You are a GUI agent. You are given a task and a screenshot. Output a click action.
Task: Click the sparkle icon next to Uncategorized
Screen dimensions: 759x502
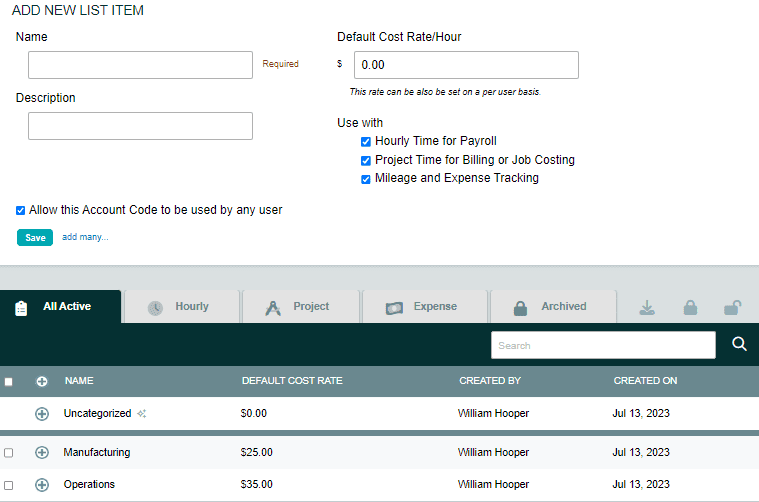click(141, 413)
